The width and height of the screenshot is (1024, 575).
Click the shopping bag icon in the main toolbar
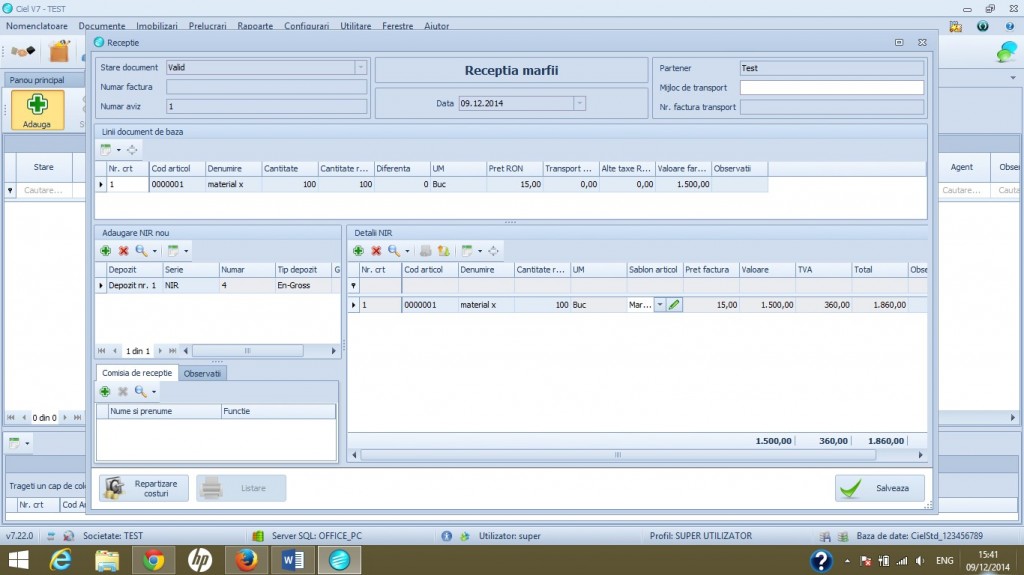point(59,51)
